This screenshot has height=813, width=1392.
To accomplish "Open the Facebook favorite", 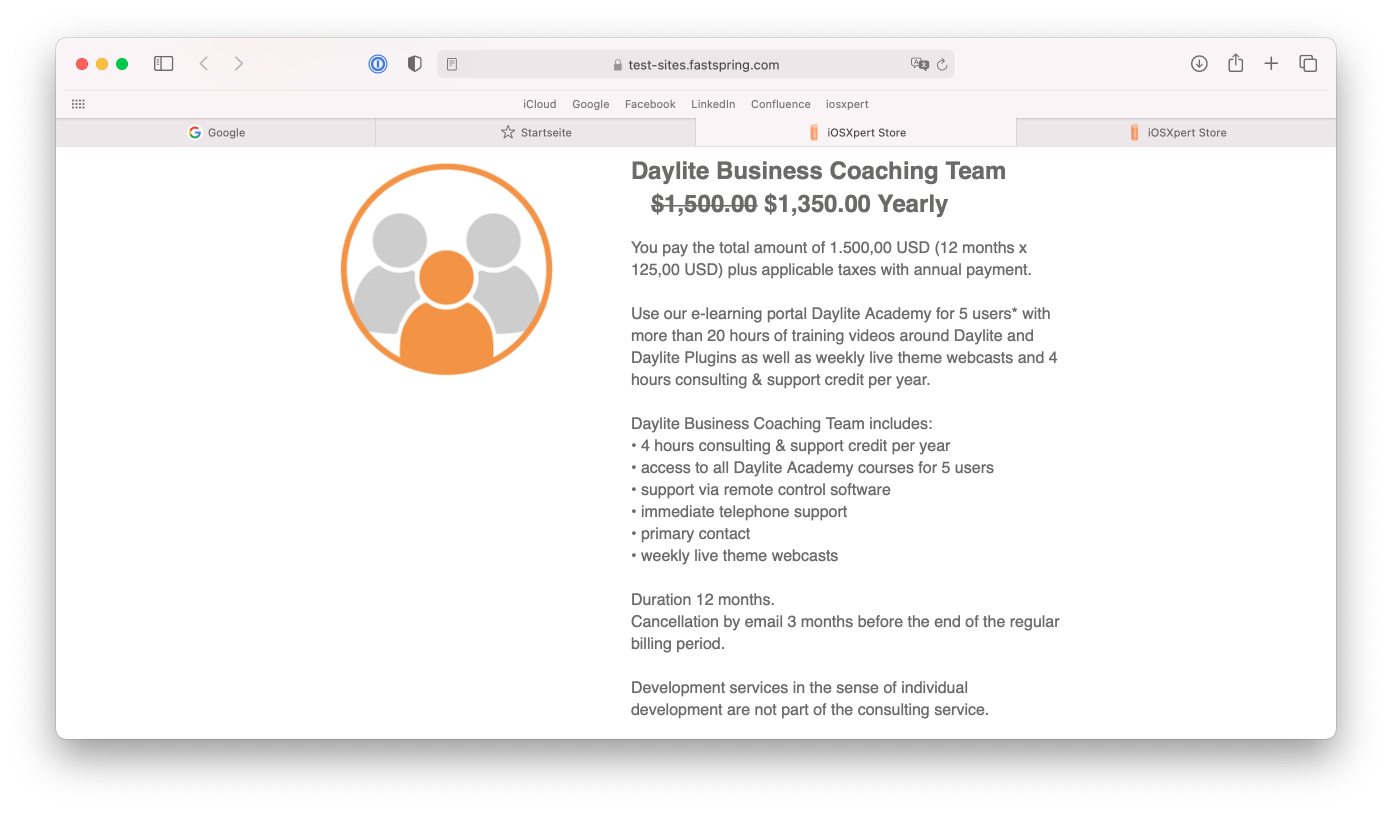I will pyautogui.click(x=650, y=104).
